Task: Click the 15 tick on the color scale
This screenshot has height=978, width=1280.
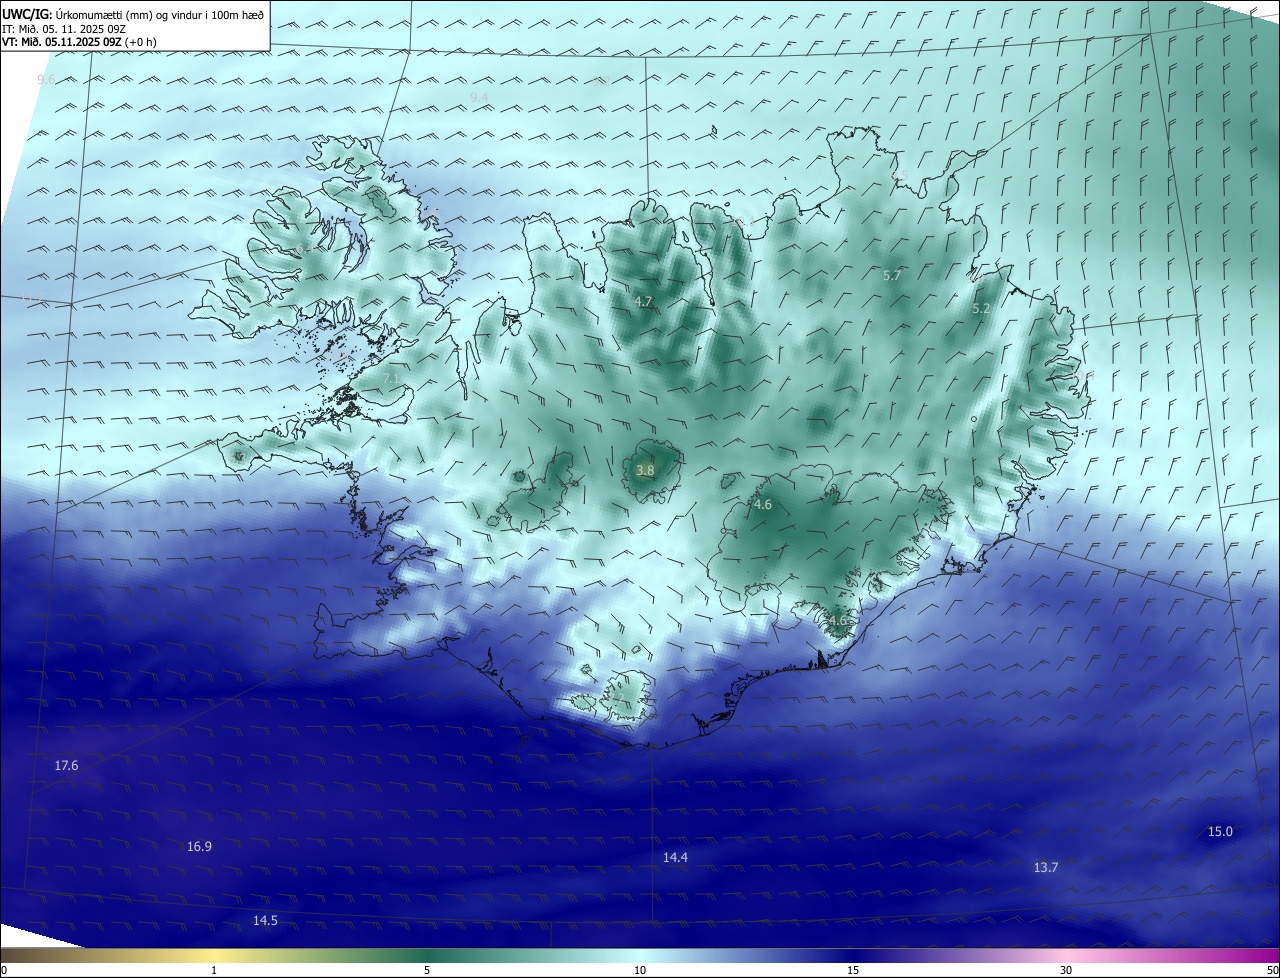Action: (853, 970)
